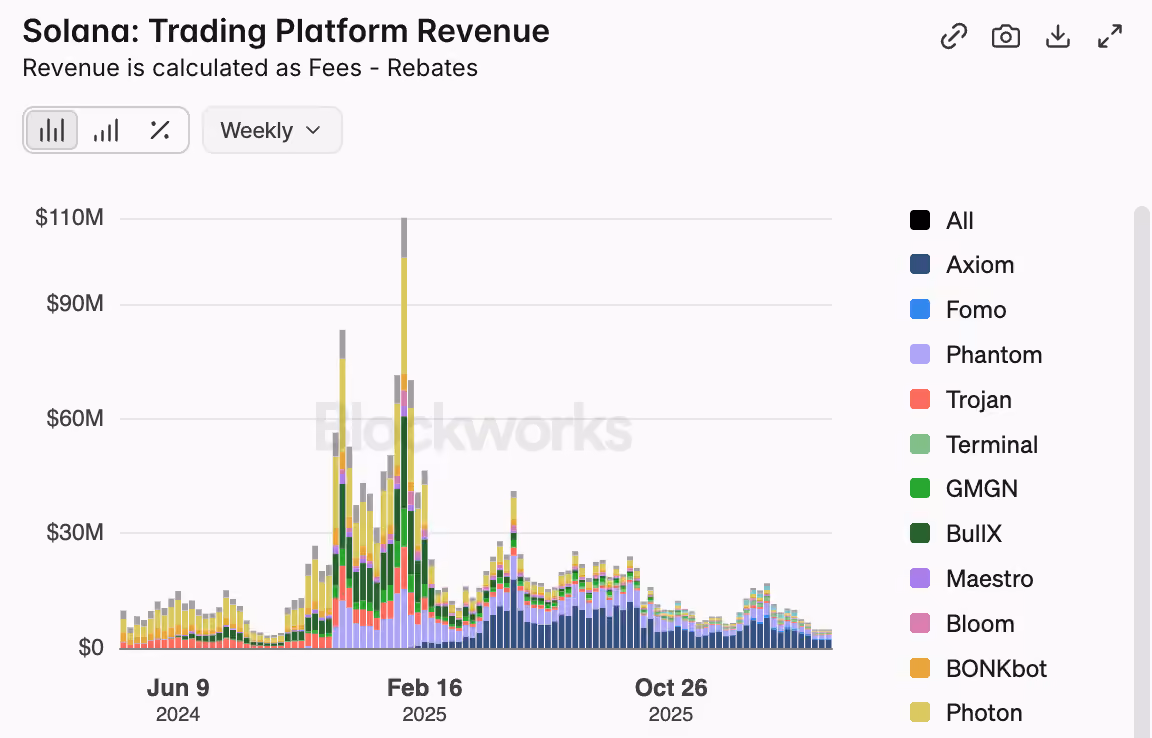Switch to cumulative bar chart view

[x=106, y=130]
